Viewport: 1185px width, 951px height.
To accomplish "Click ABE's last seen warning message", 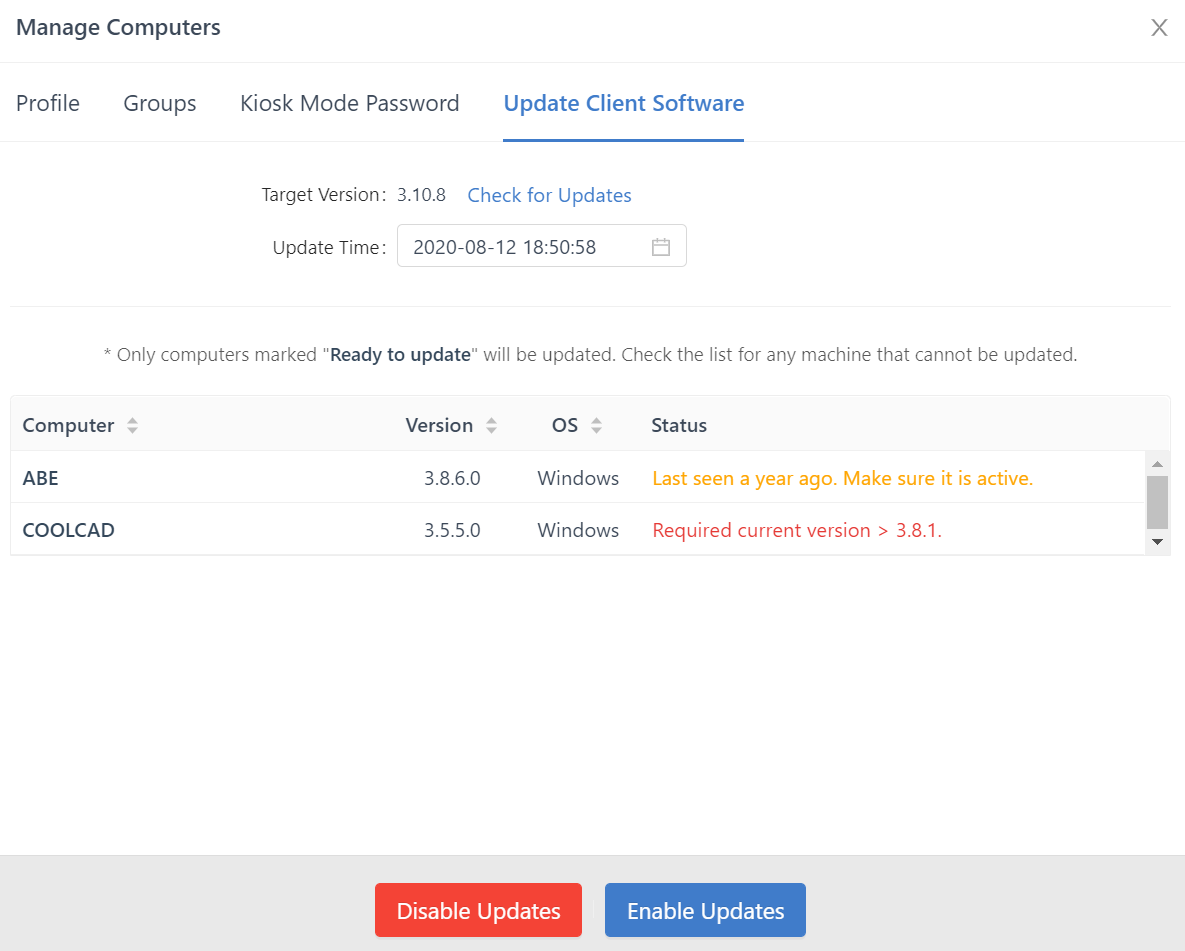I will (x=842, y=478).
